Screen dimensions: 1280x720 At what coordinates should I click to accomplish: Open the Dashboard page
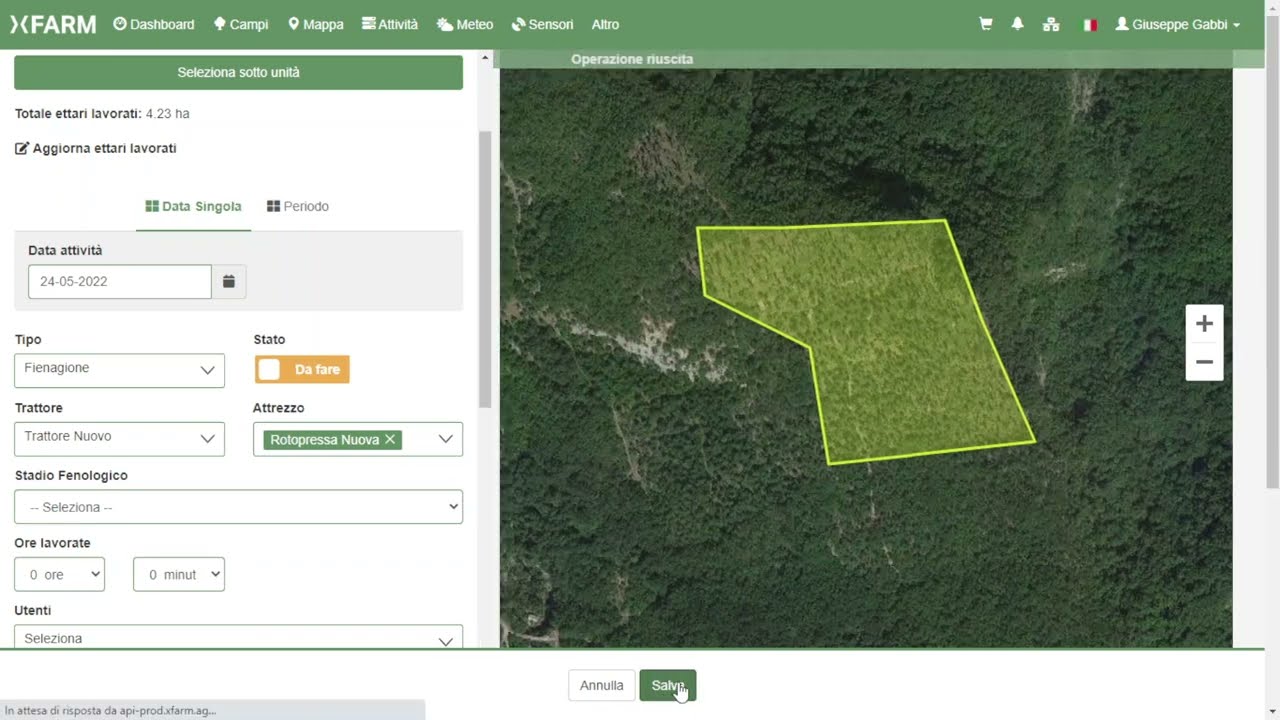click(x=154, y=24)
